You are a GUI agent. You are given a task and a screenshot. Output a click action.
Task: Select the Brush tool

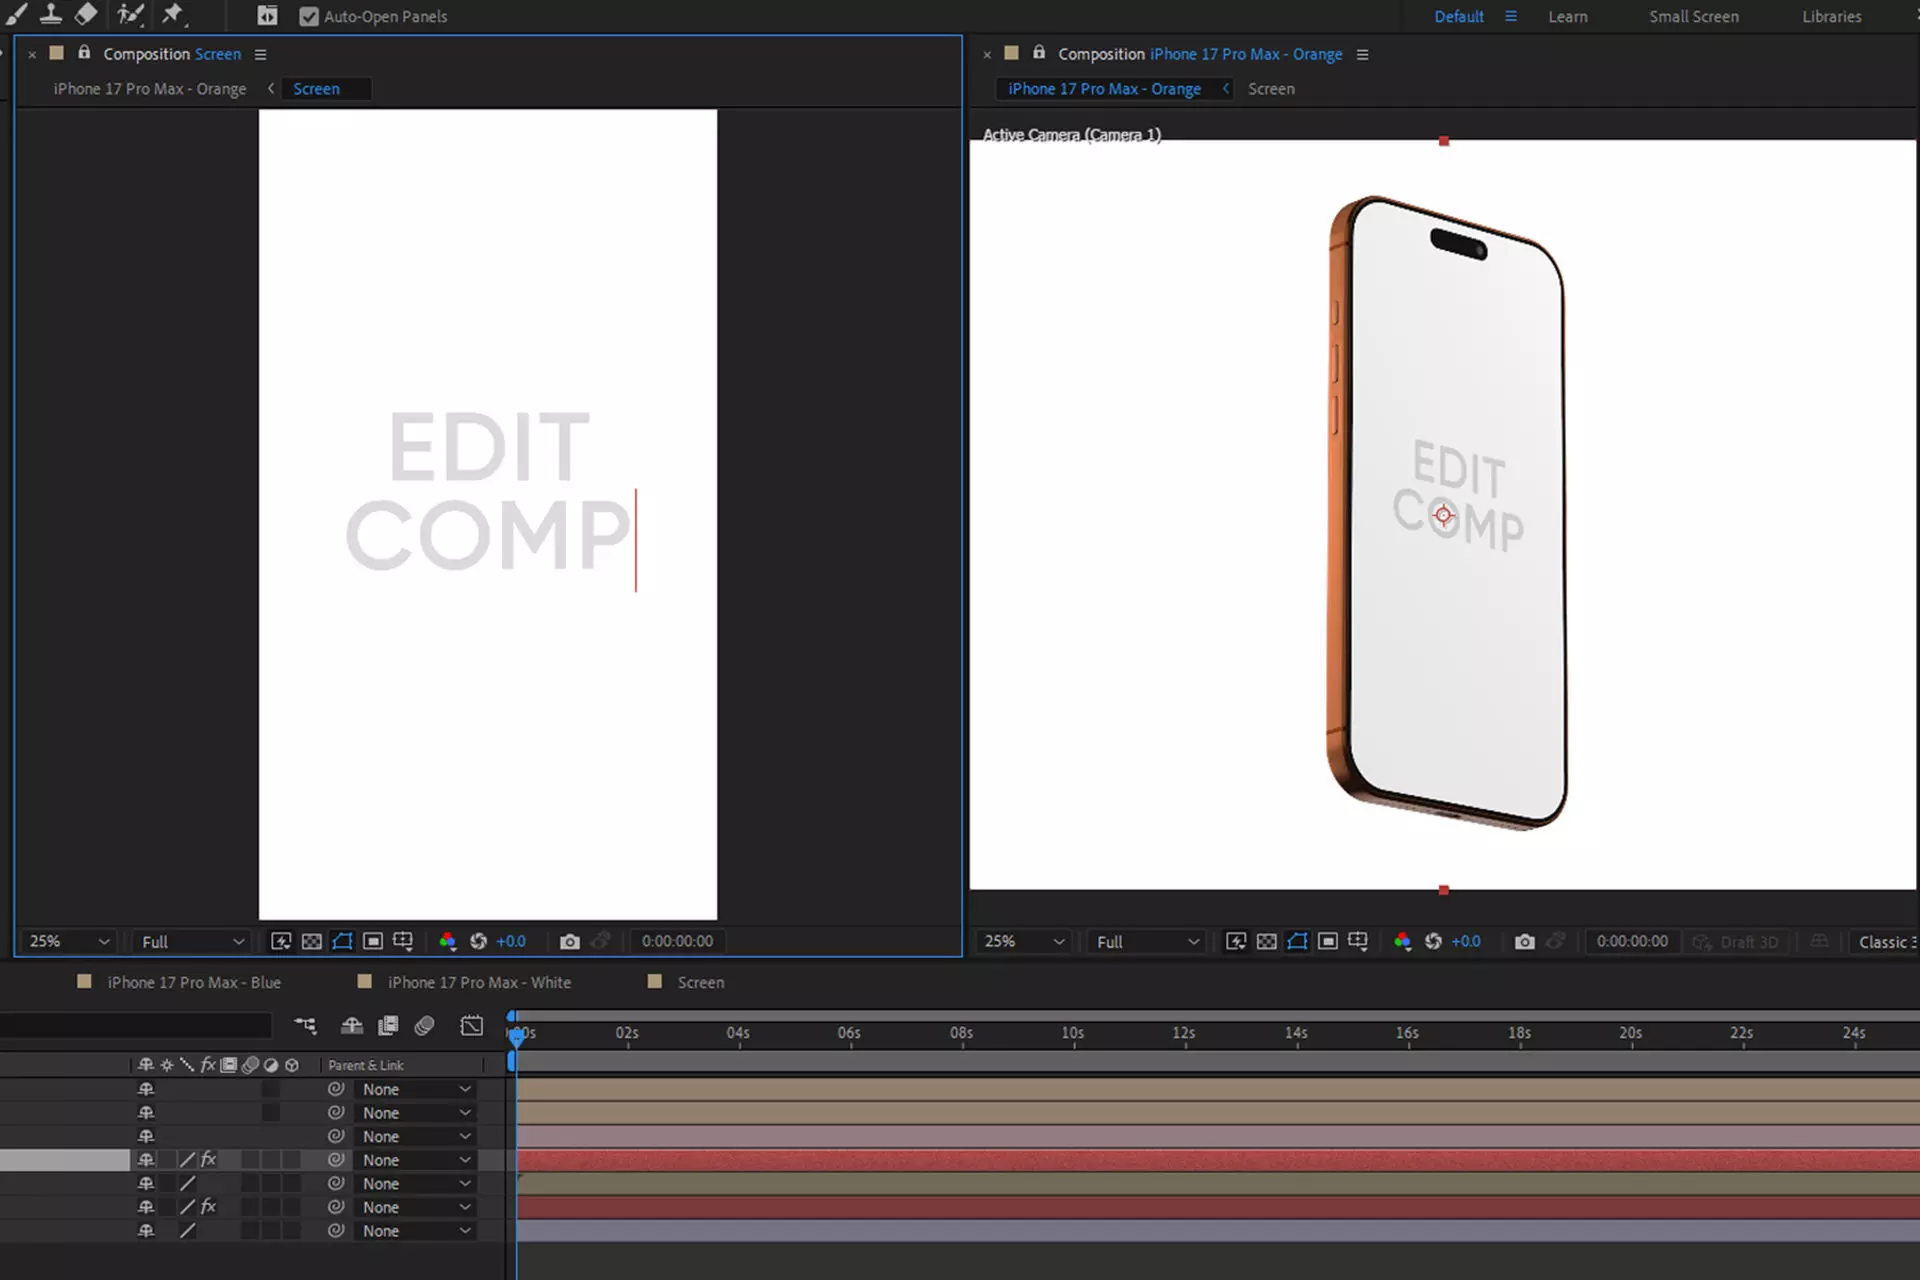coord(16,14)
